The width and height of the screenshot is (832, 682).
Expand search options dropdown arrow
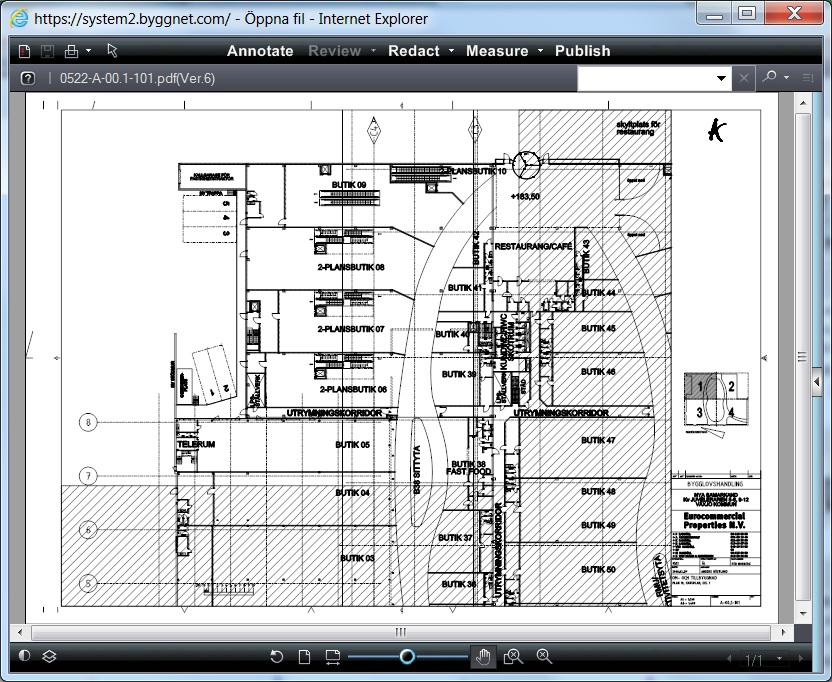coord(786,77)
